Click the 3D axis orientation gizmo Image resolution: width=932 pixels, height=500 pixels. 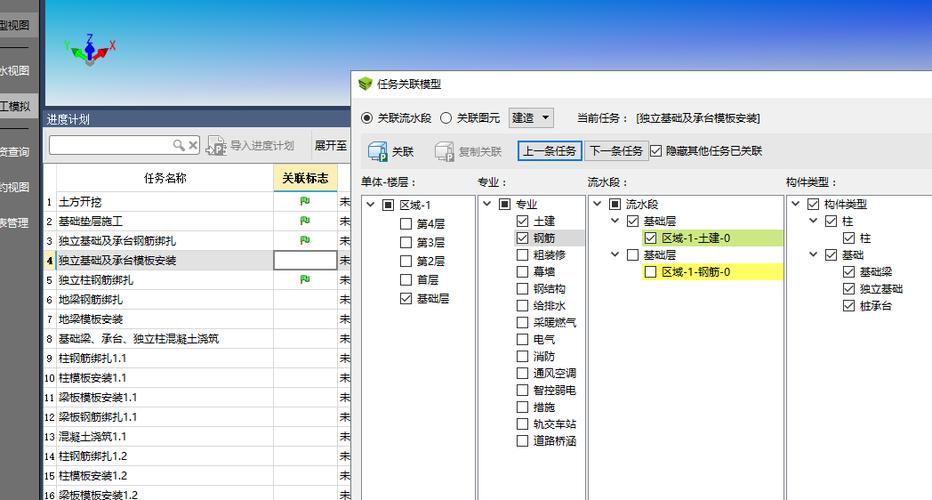(x=90, y=49)
